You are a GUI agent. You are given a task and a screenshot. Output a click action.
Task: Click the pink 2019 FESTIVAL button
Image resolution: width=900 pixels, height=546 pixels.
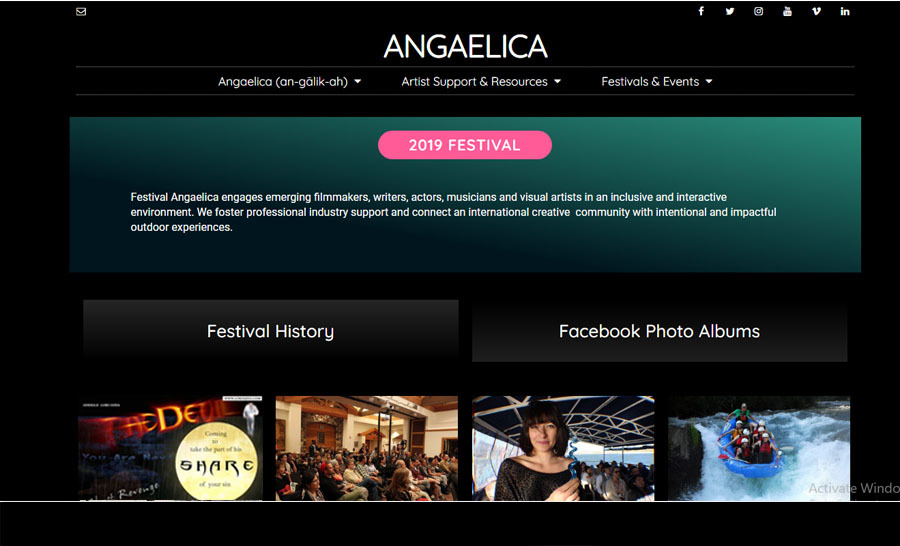coord(465,145)
